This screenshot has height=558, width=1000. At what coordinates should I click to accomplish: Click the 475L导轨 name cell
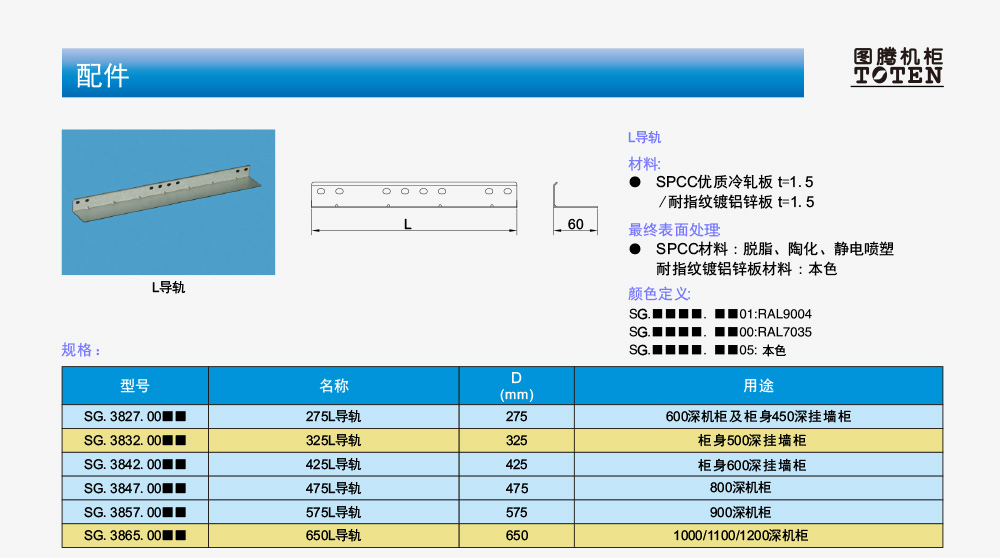click(334, 488)
